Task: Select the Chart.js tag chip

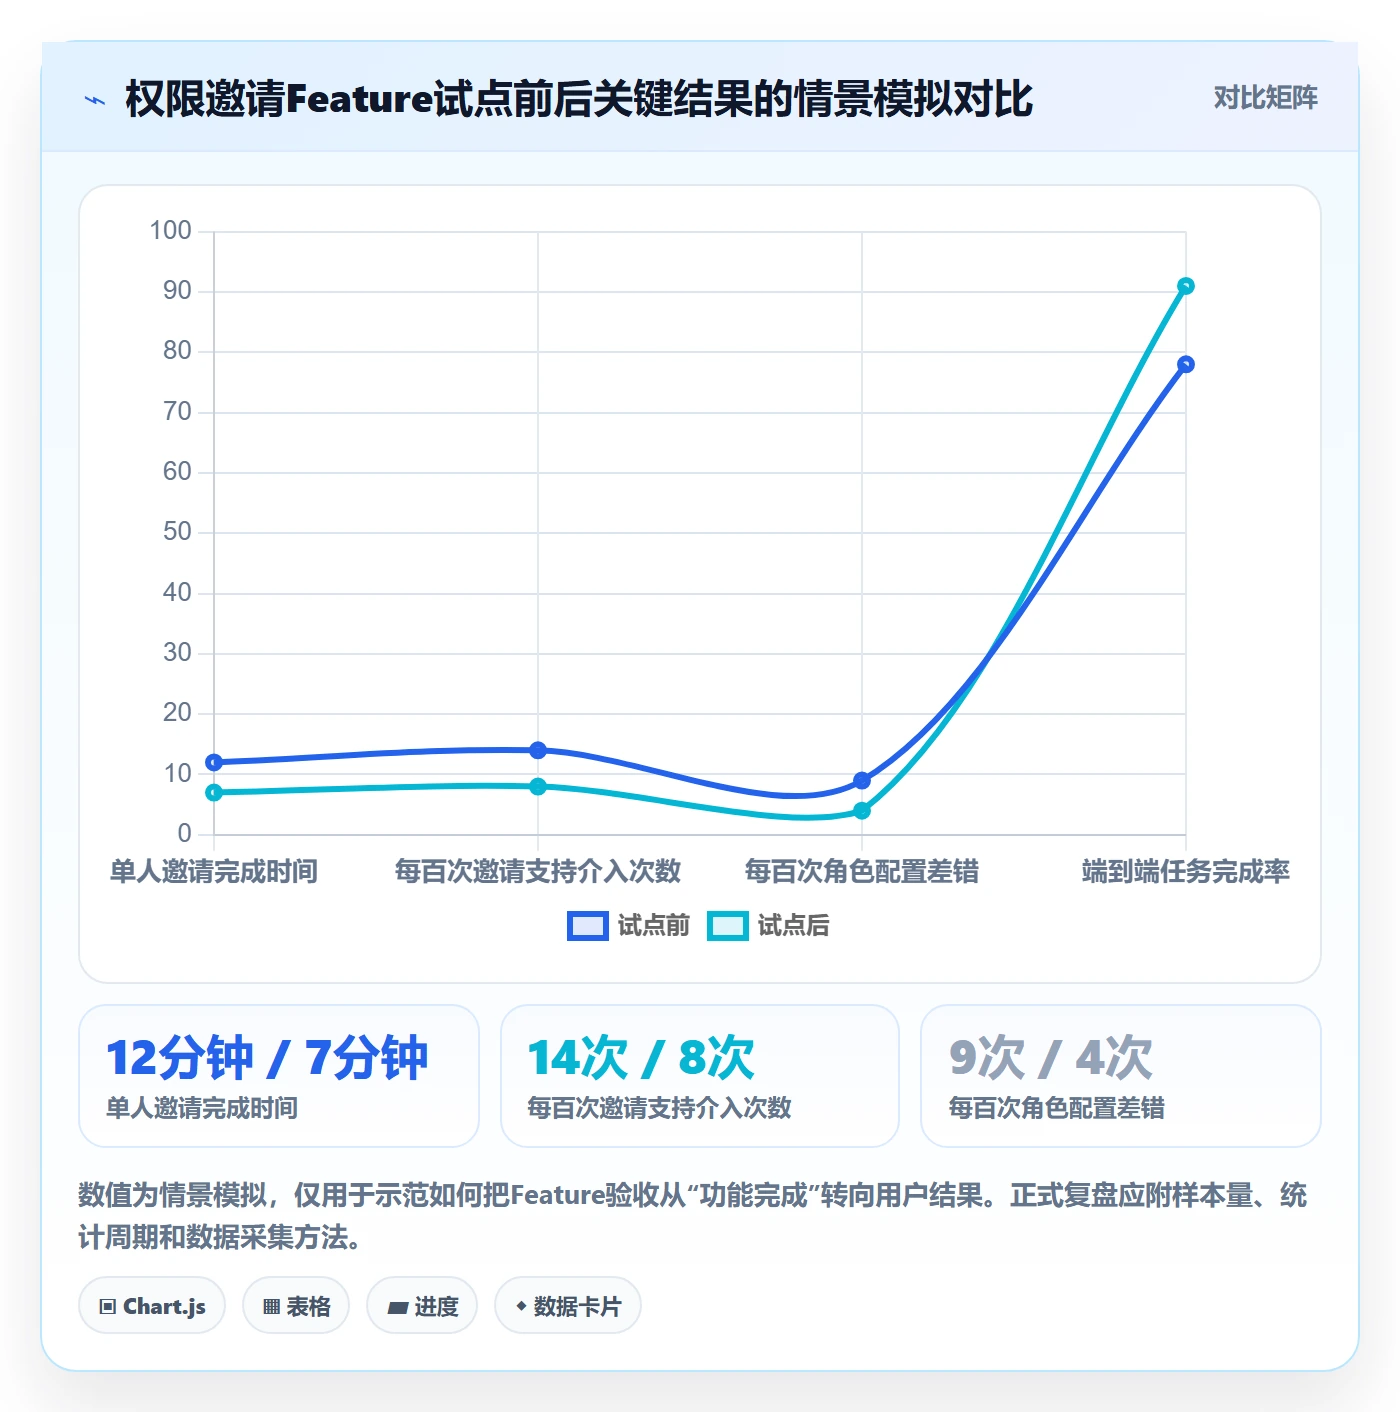Action: (152, 1306)
